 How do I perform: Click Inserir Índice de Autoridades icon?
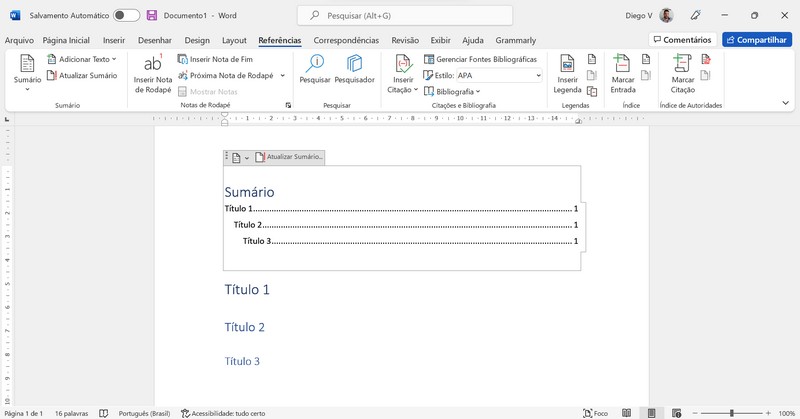pyautogui.click(x=706, y=59)
